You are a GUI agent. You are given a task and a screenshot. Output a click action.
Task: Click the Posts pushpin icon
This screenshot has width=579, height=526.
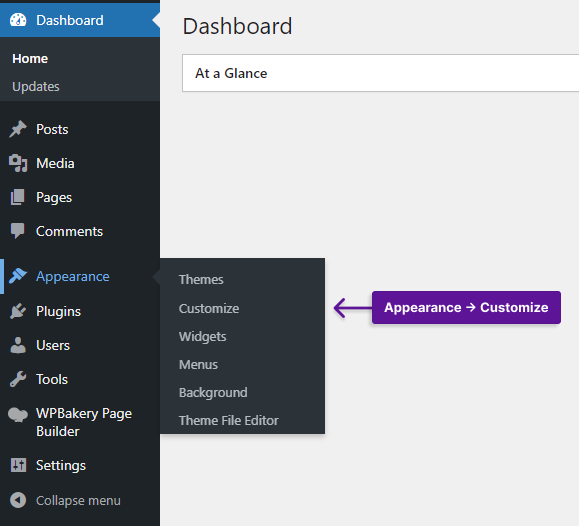18,129
